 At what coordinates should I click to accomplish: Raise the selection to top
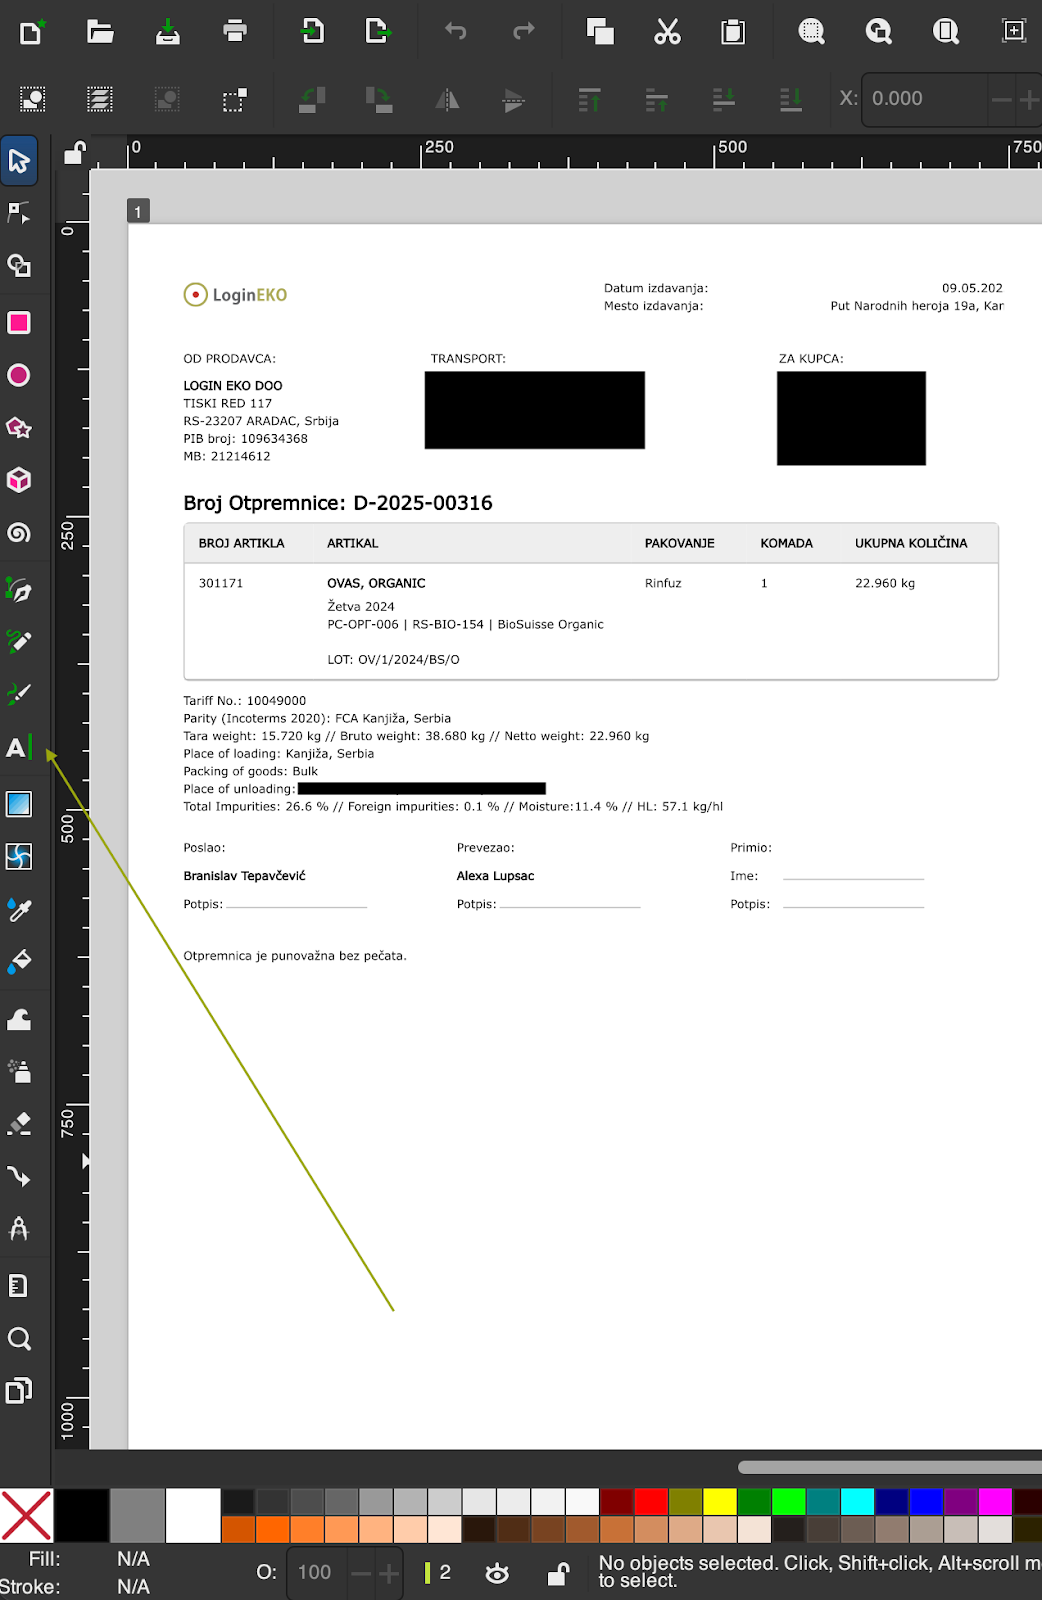pyautogui.click(x=590, y=99)
